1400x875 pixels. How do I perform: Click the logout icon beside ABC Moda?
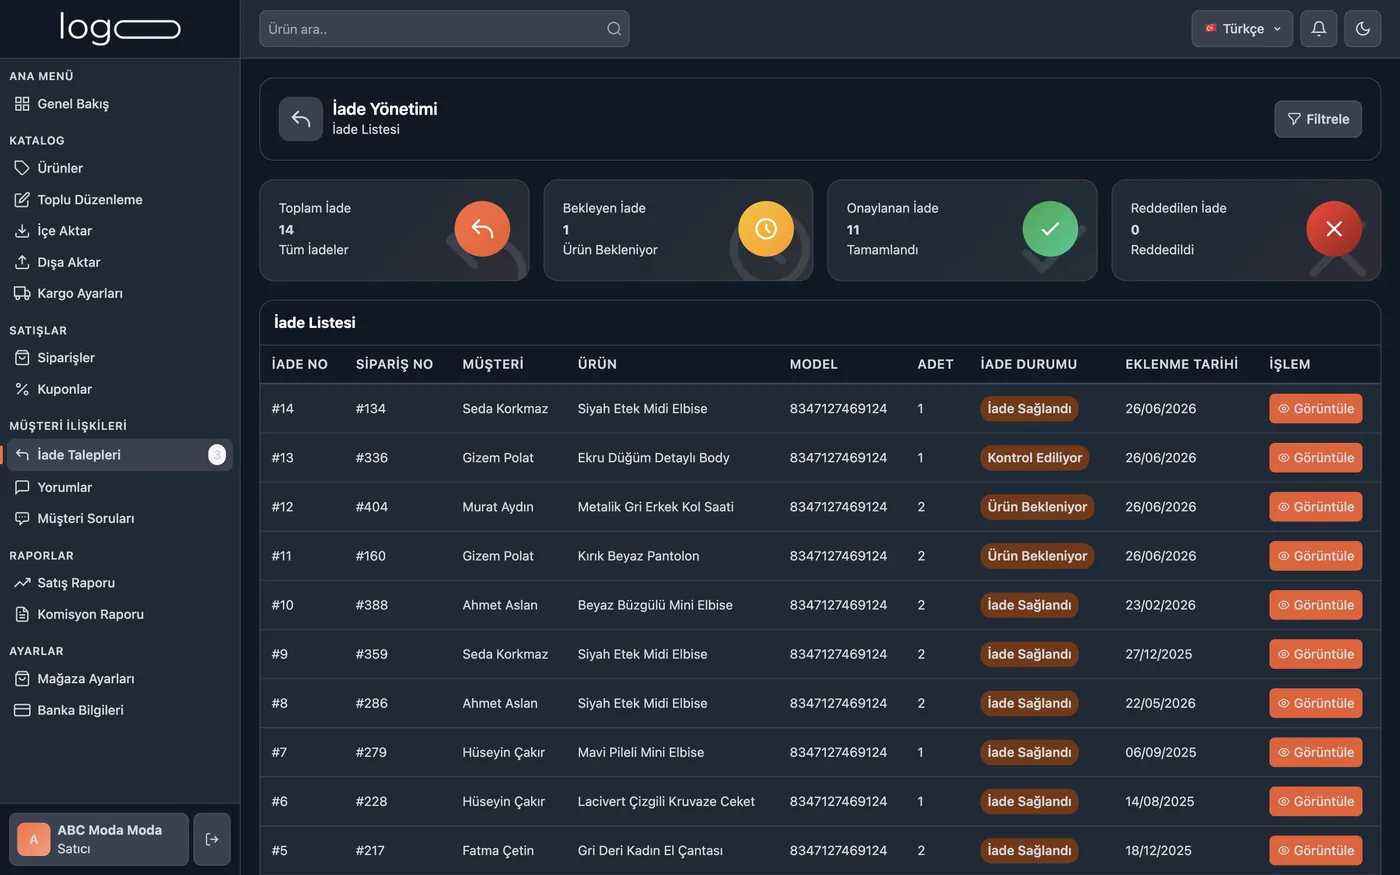pos(212,839)
